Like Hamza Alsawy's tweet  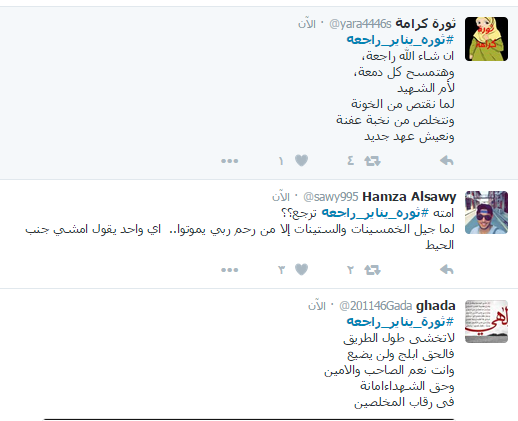[x=301, y=269]
